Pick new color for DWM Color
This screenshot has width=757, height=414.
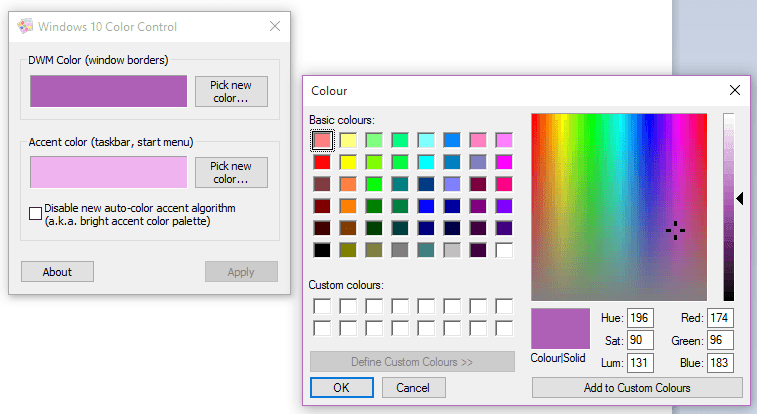(231, 91)
